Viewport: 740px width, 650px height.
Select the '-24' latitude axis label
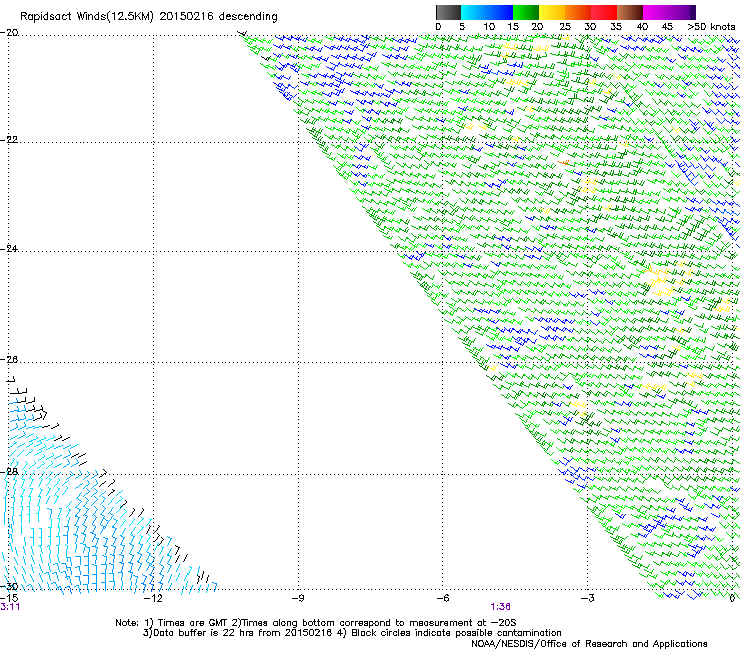pyautogui.click(x=9, y=248)
